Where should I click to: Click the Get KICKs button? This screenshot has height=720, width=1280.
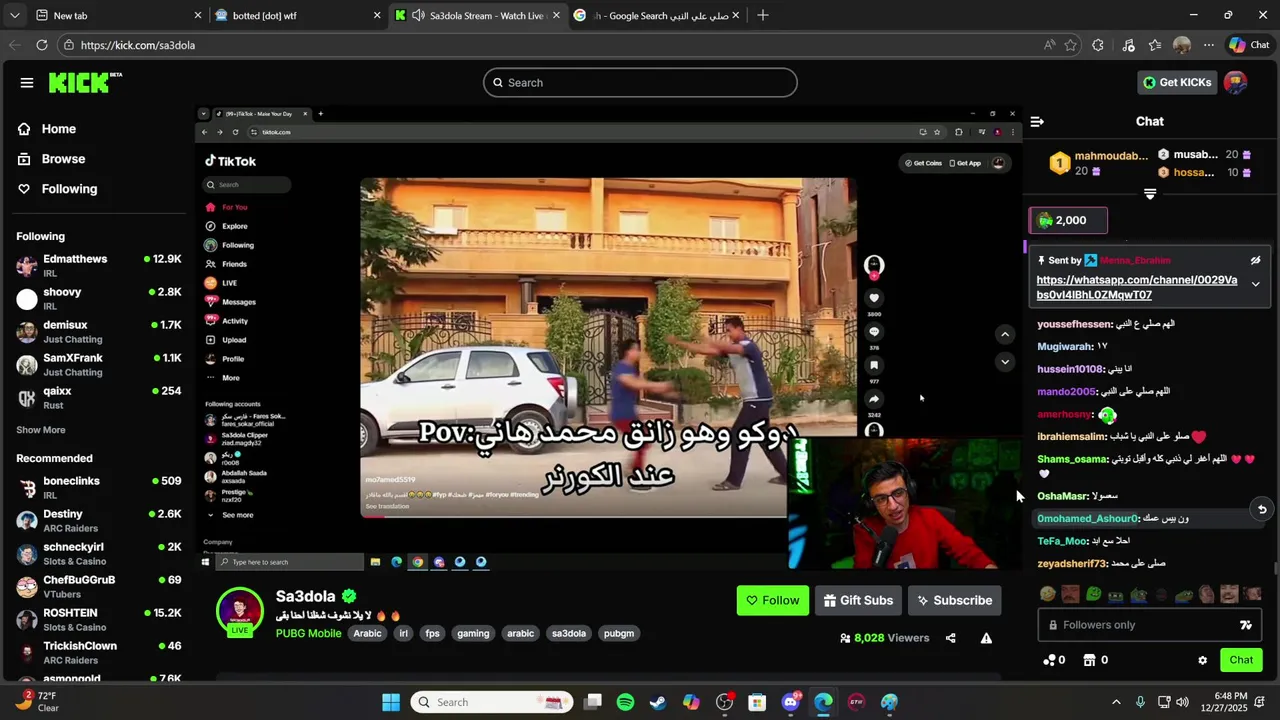[x=1177, y=82]
